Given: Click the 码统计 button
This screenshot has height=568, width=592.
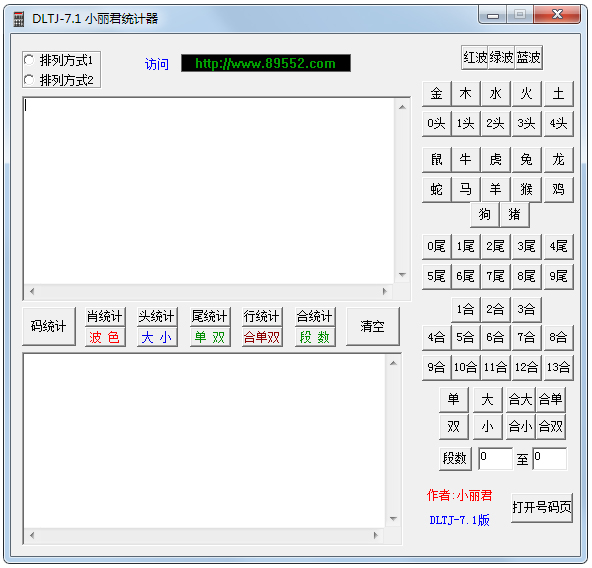Looking at the screenshot, I should click(x=49, y=326).
